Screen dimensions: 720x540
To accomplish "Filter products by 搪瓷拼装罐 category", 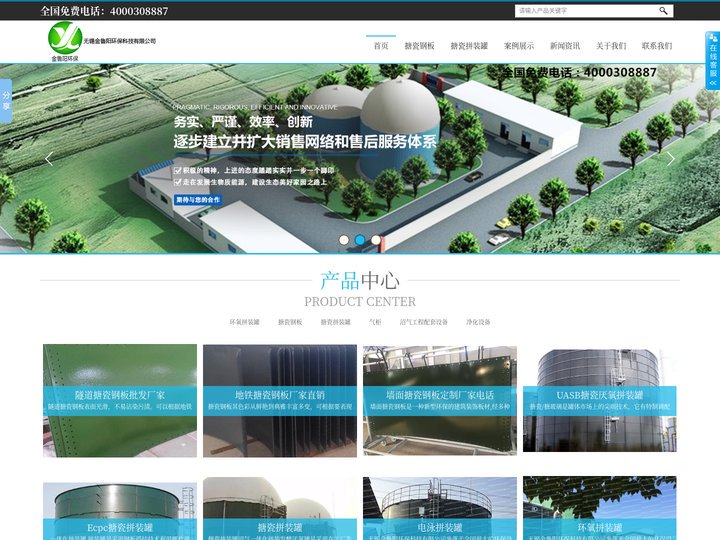I will tap(335, 322).
